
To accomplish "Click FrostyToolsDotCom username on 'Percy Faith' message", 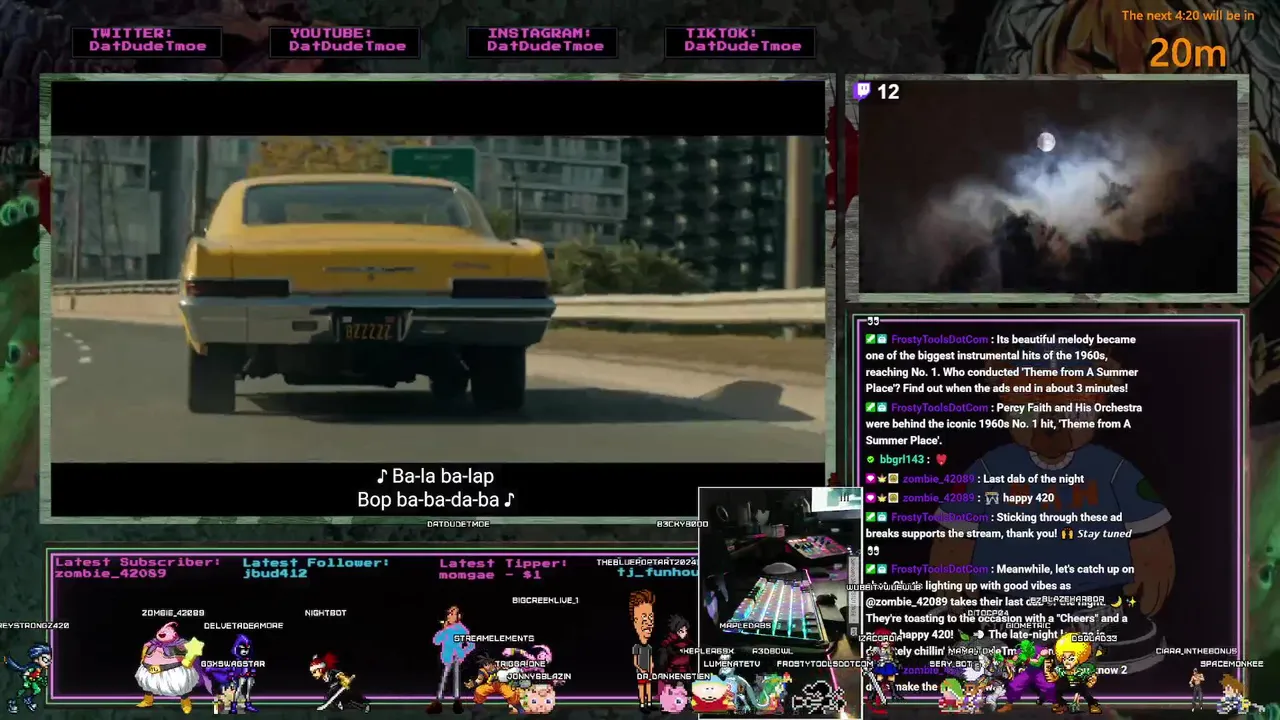I will [x=939, y=408].
